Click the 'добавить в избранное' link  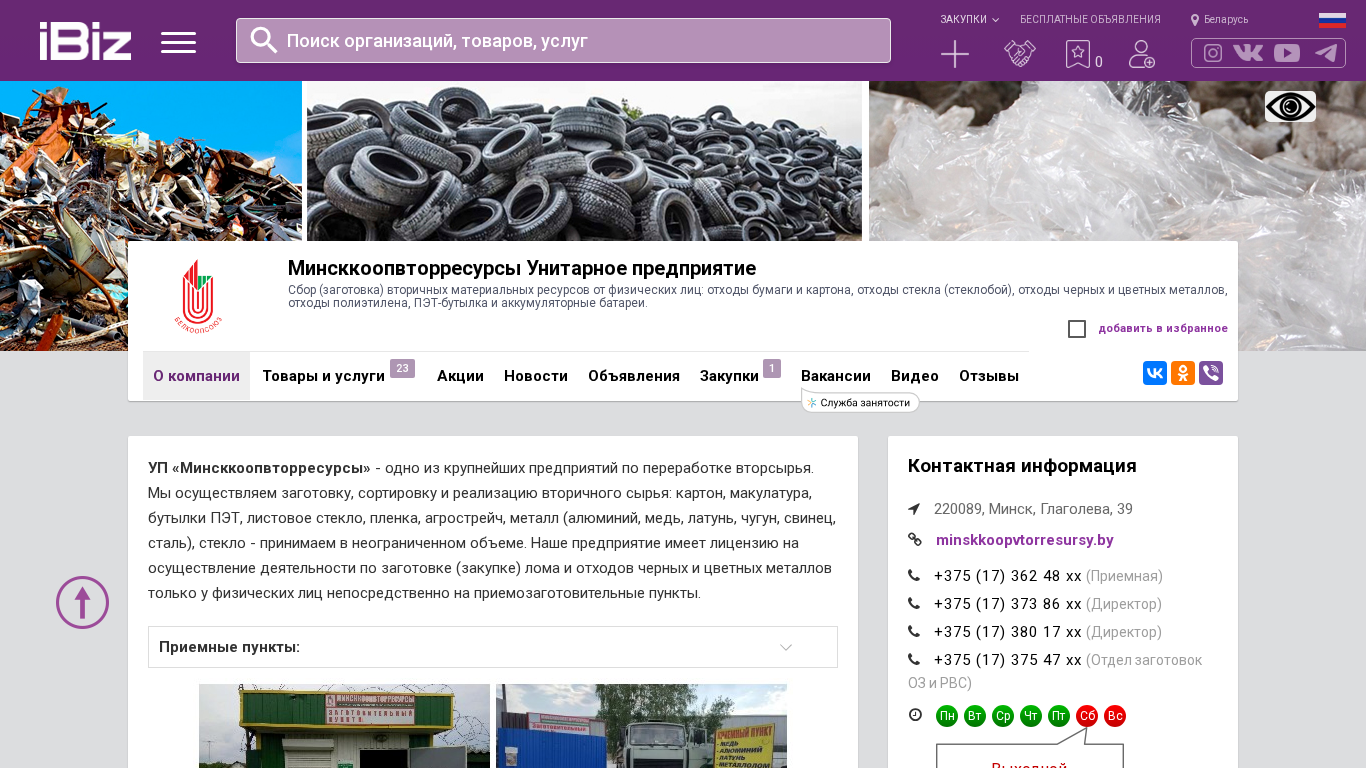pos(1163,329)
